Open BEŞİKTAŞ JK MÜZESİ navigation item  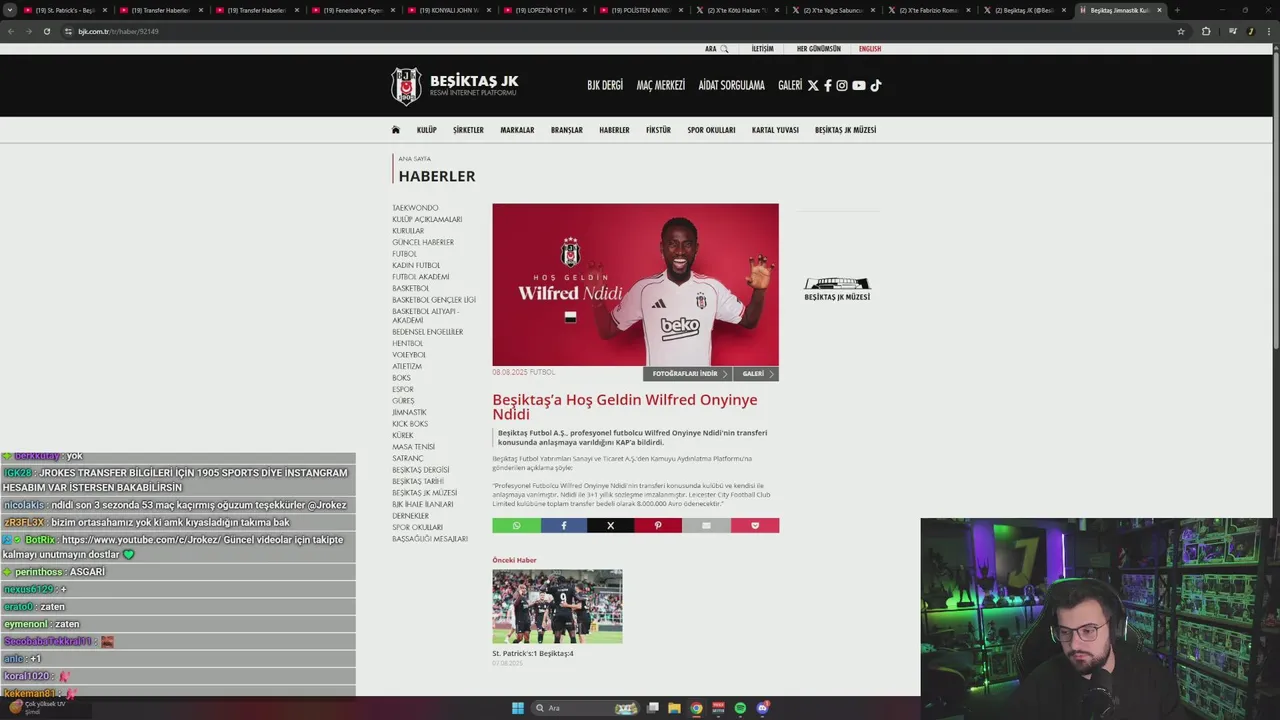pos(845,130)
